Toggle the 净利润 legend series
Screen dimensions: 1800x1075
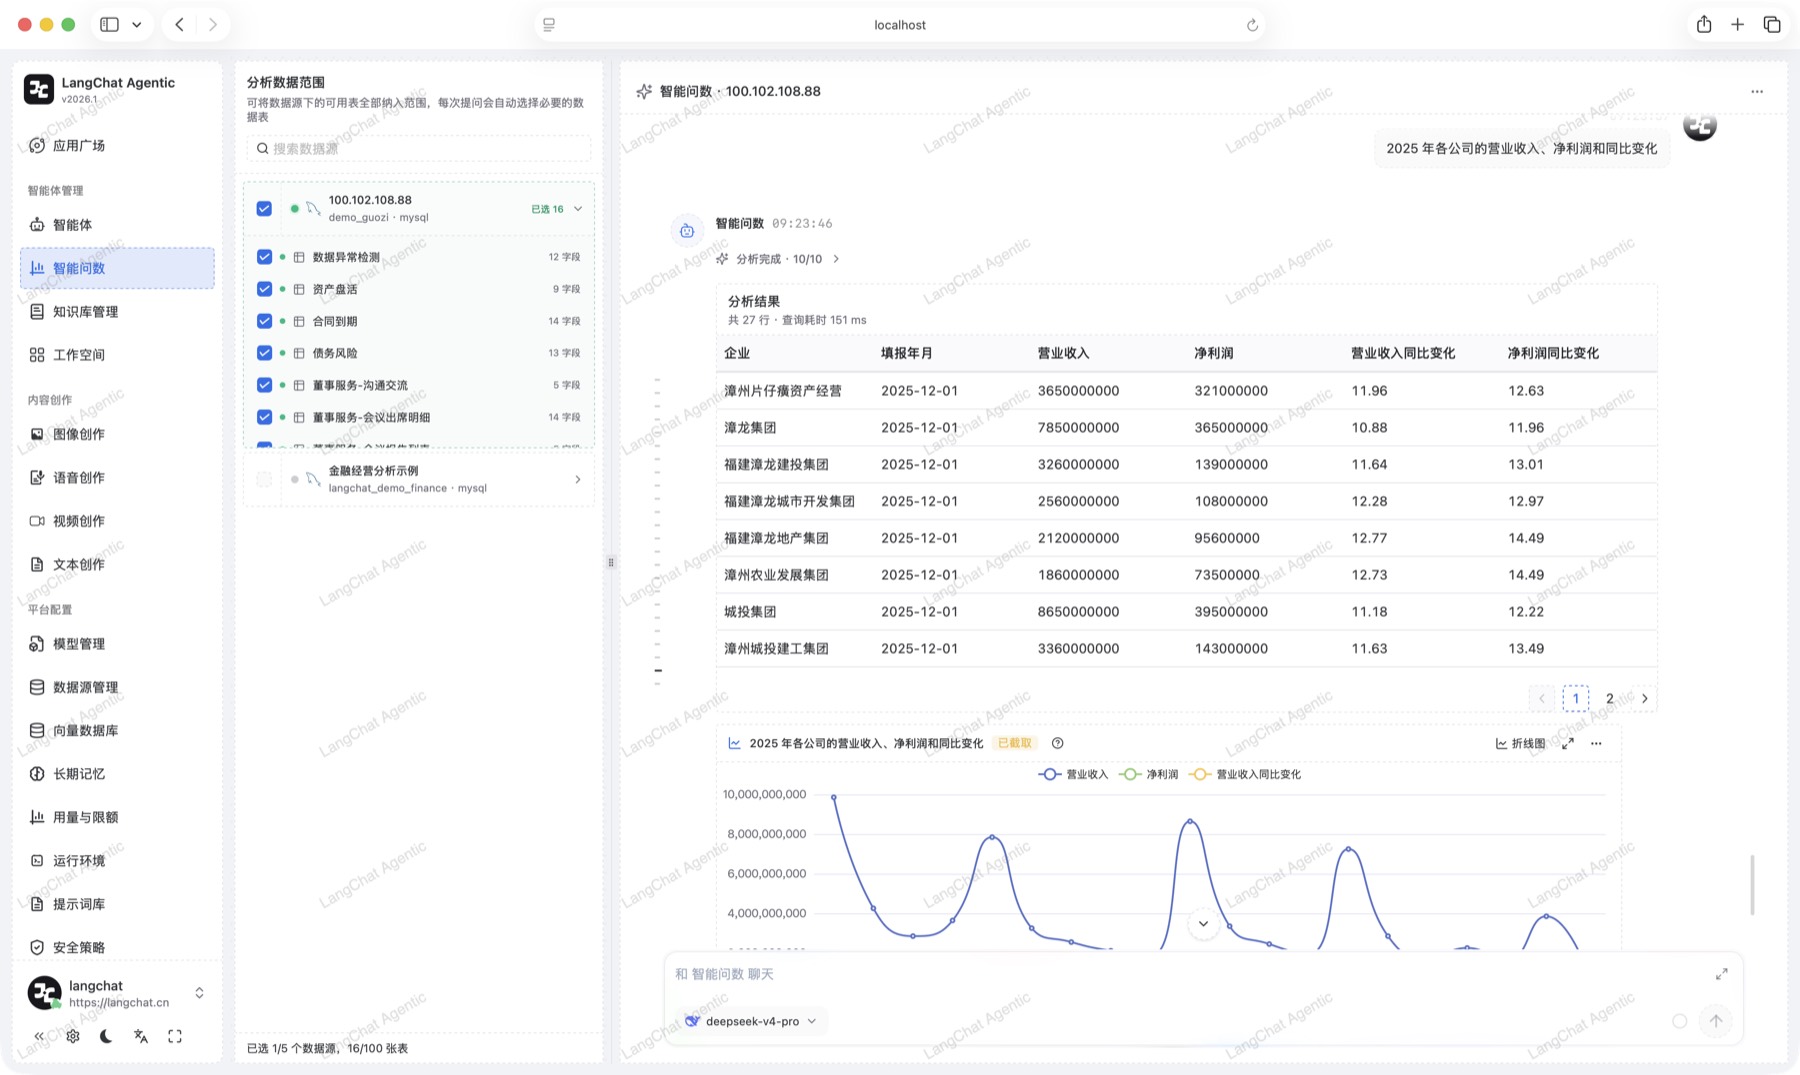tap(1149, 774)
